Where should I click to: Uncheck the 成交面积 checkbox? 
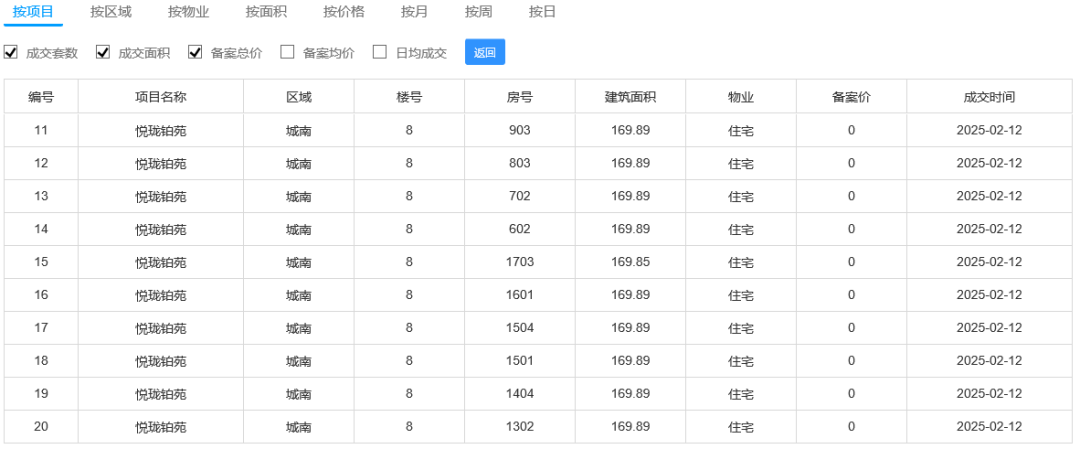[x=103, y=52]
